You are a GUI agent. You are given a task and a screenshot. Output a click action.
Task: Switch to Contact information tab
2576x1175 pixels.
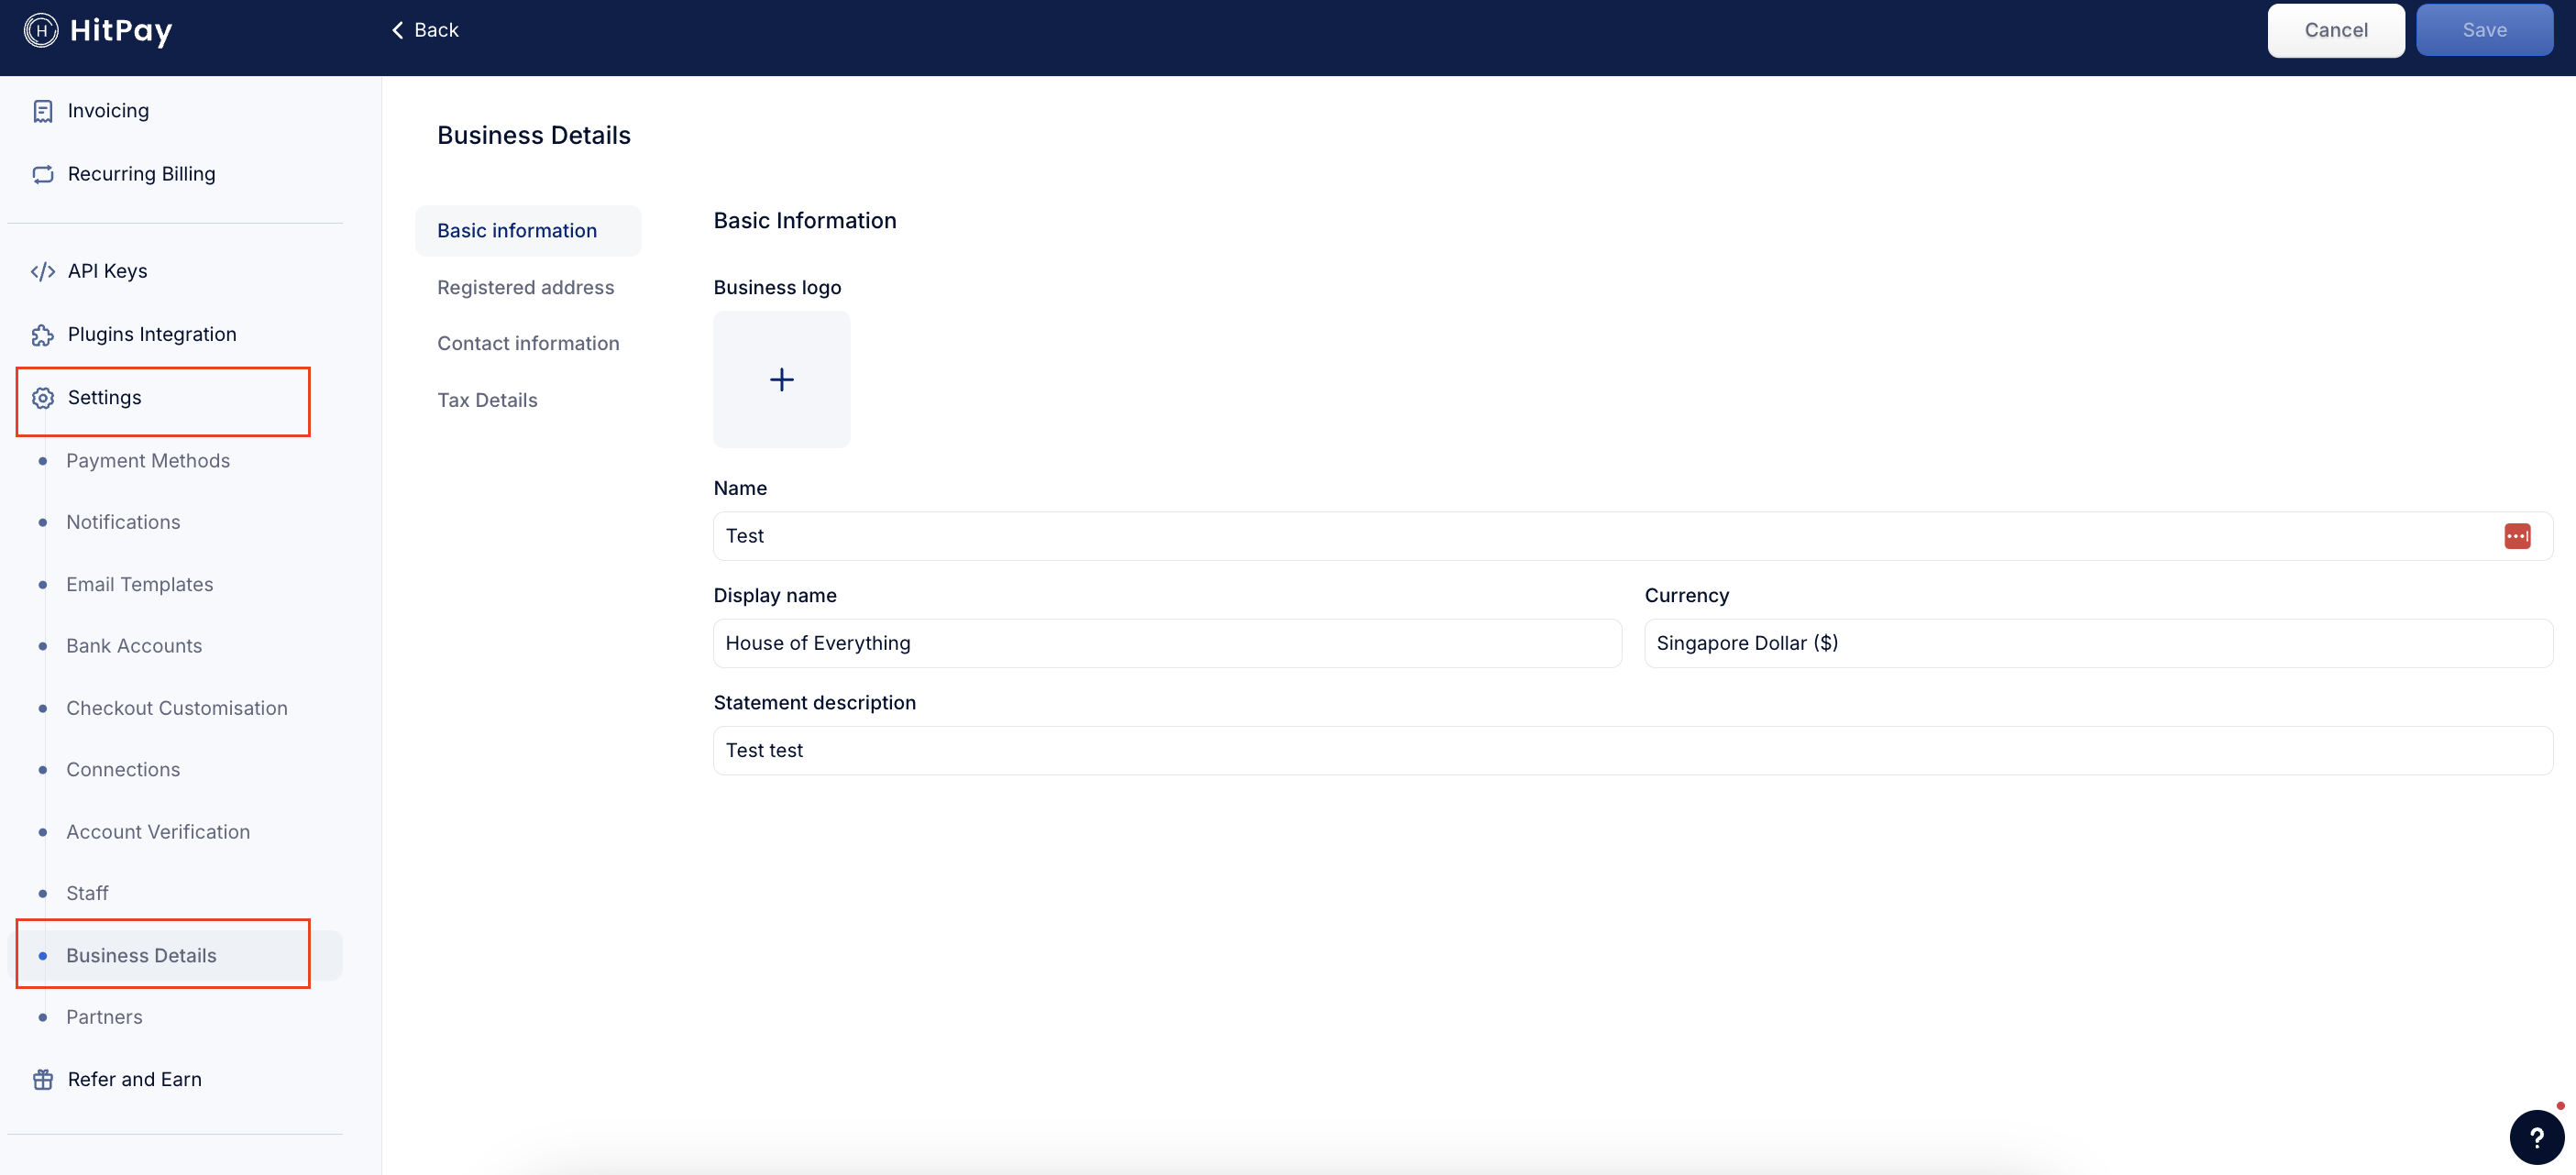[x=528, y=344]
